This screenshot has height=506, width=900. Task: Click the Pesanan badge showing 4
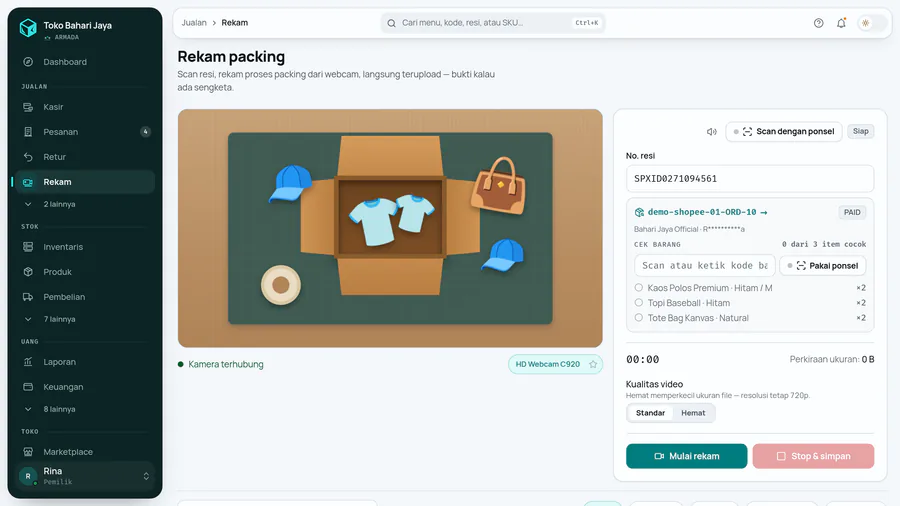click(145, 132)
